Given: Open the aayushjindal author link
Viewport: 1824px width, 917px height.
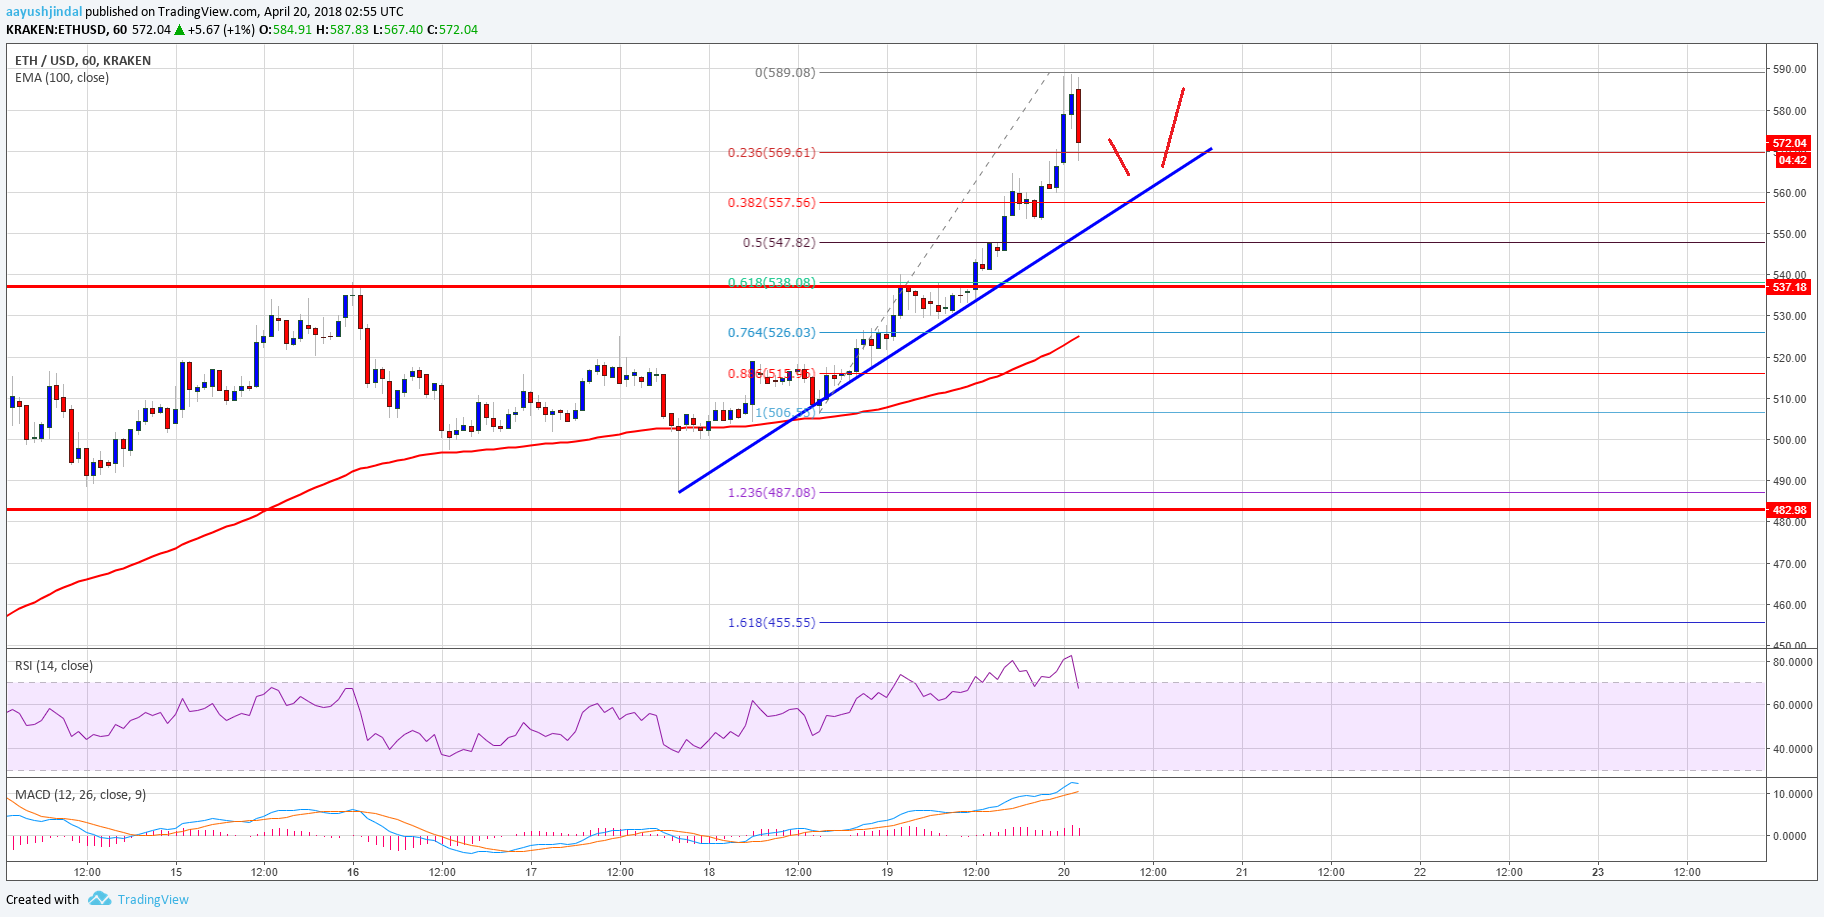Looking at the screenshot, I should click(43, 12).
